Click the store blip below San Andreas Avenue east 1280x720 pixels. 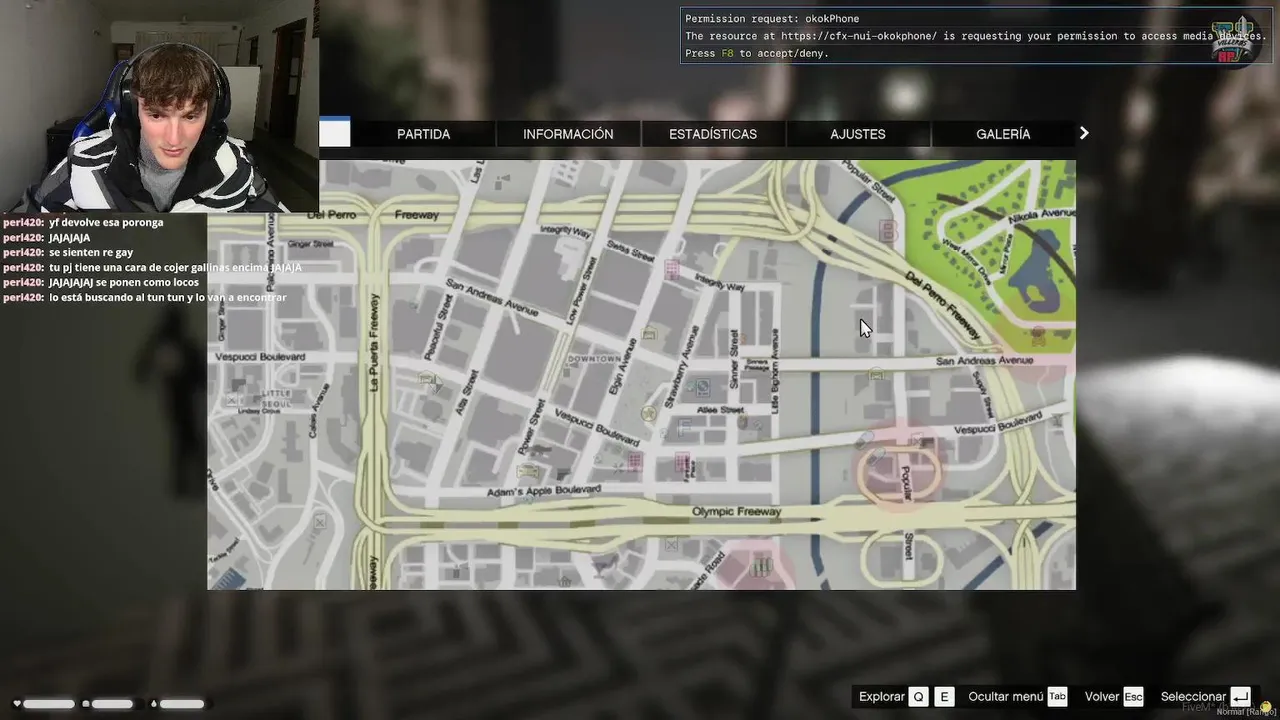click(x=877, y=374)
